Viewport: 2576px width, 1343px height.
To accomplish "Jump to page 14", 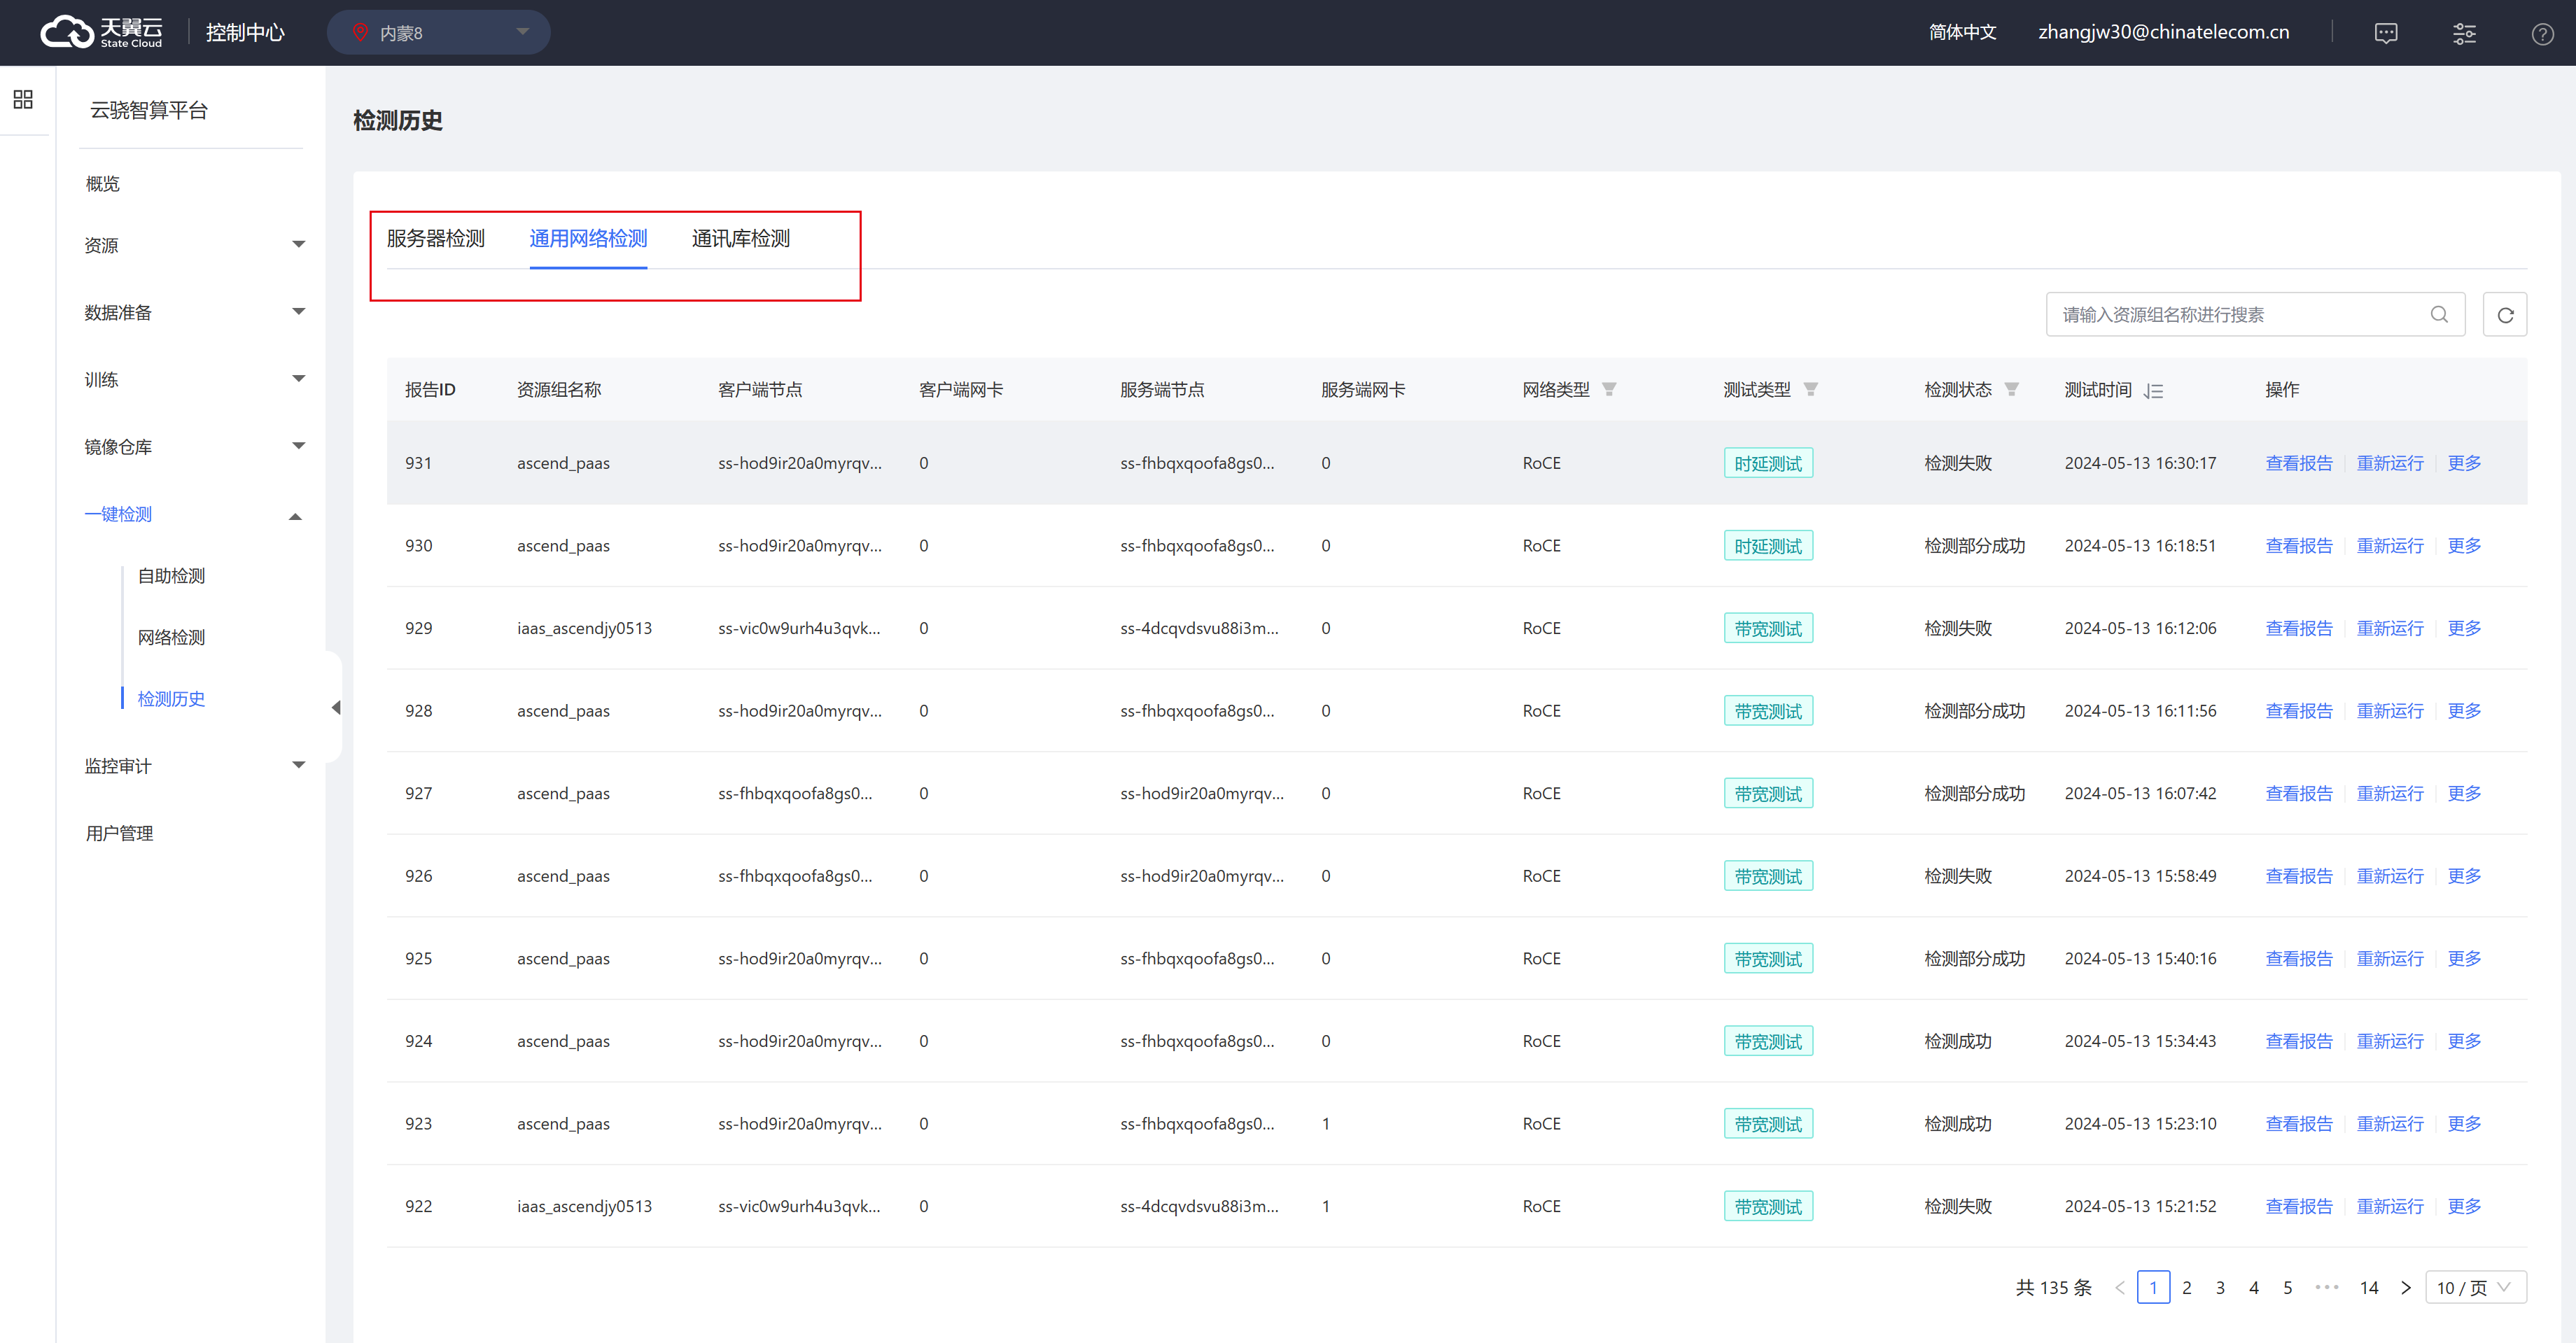I will pyautogui.click(x=2368, y=1287).
